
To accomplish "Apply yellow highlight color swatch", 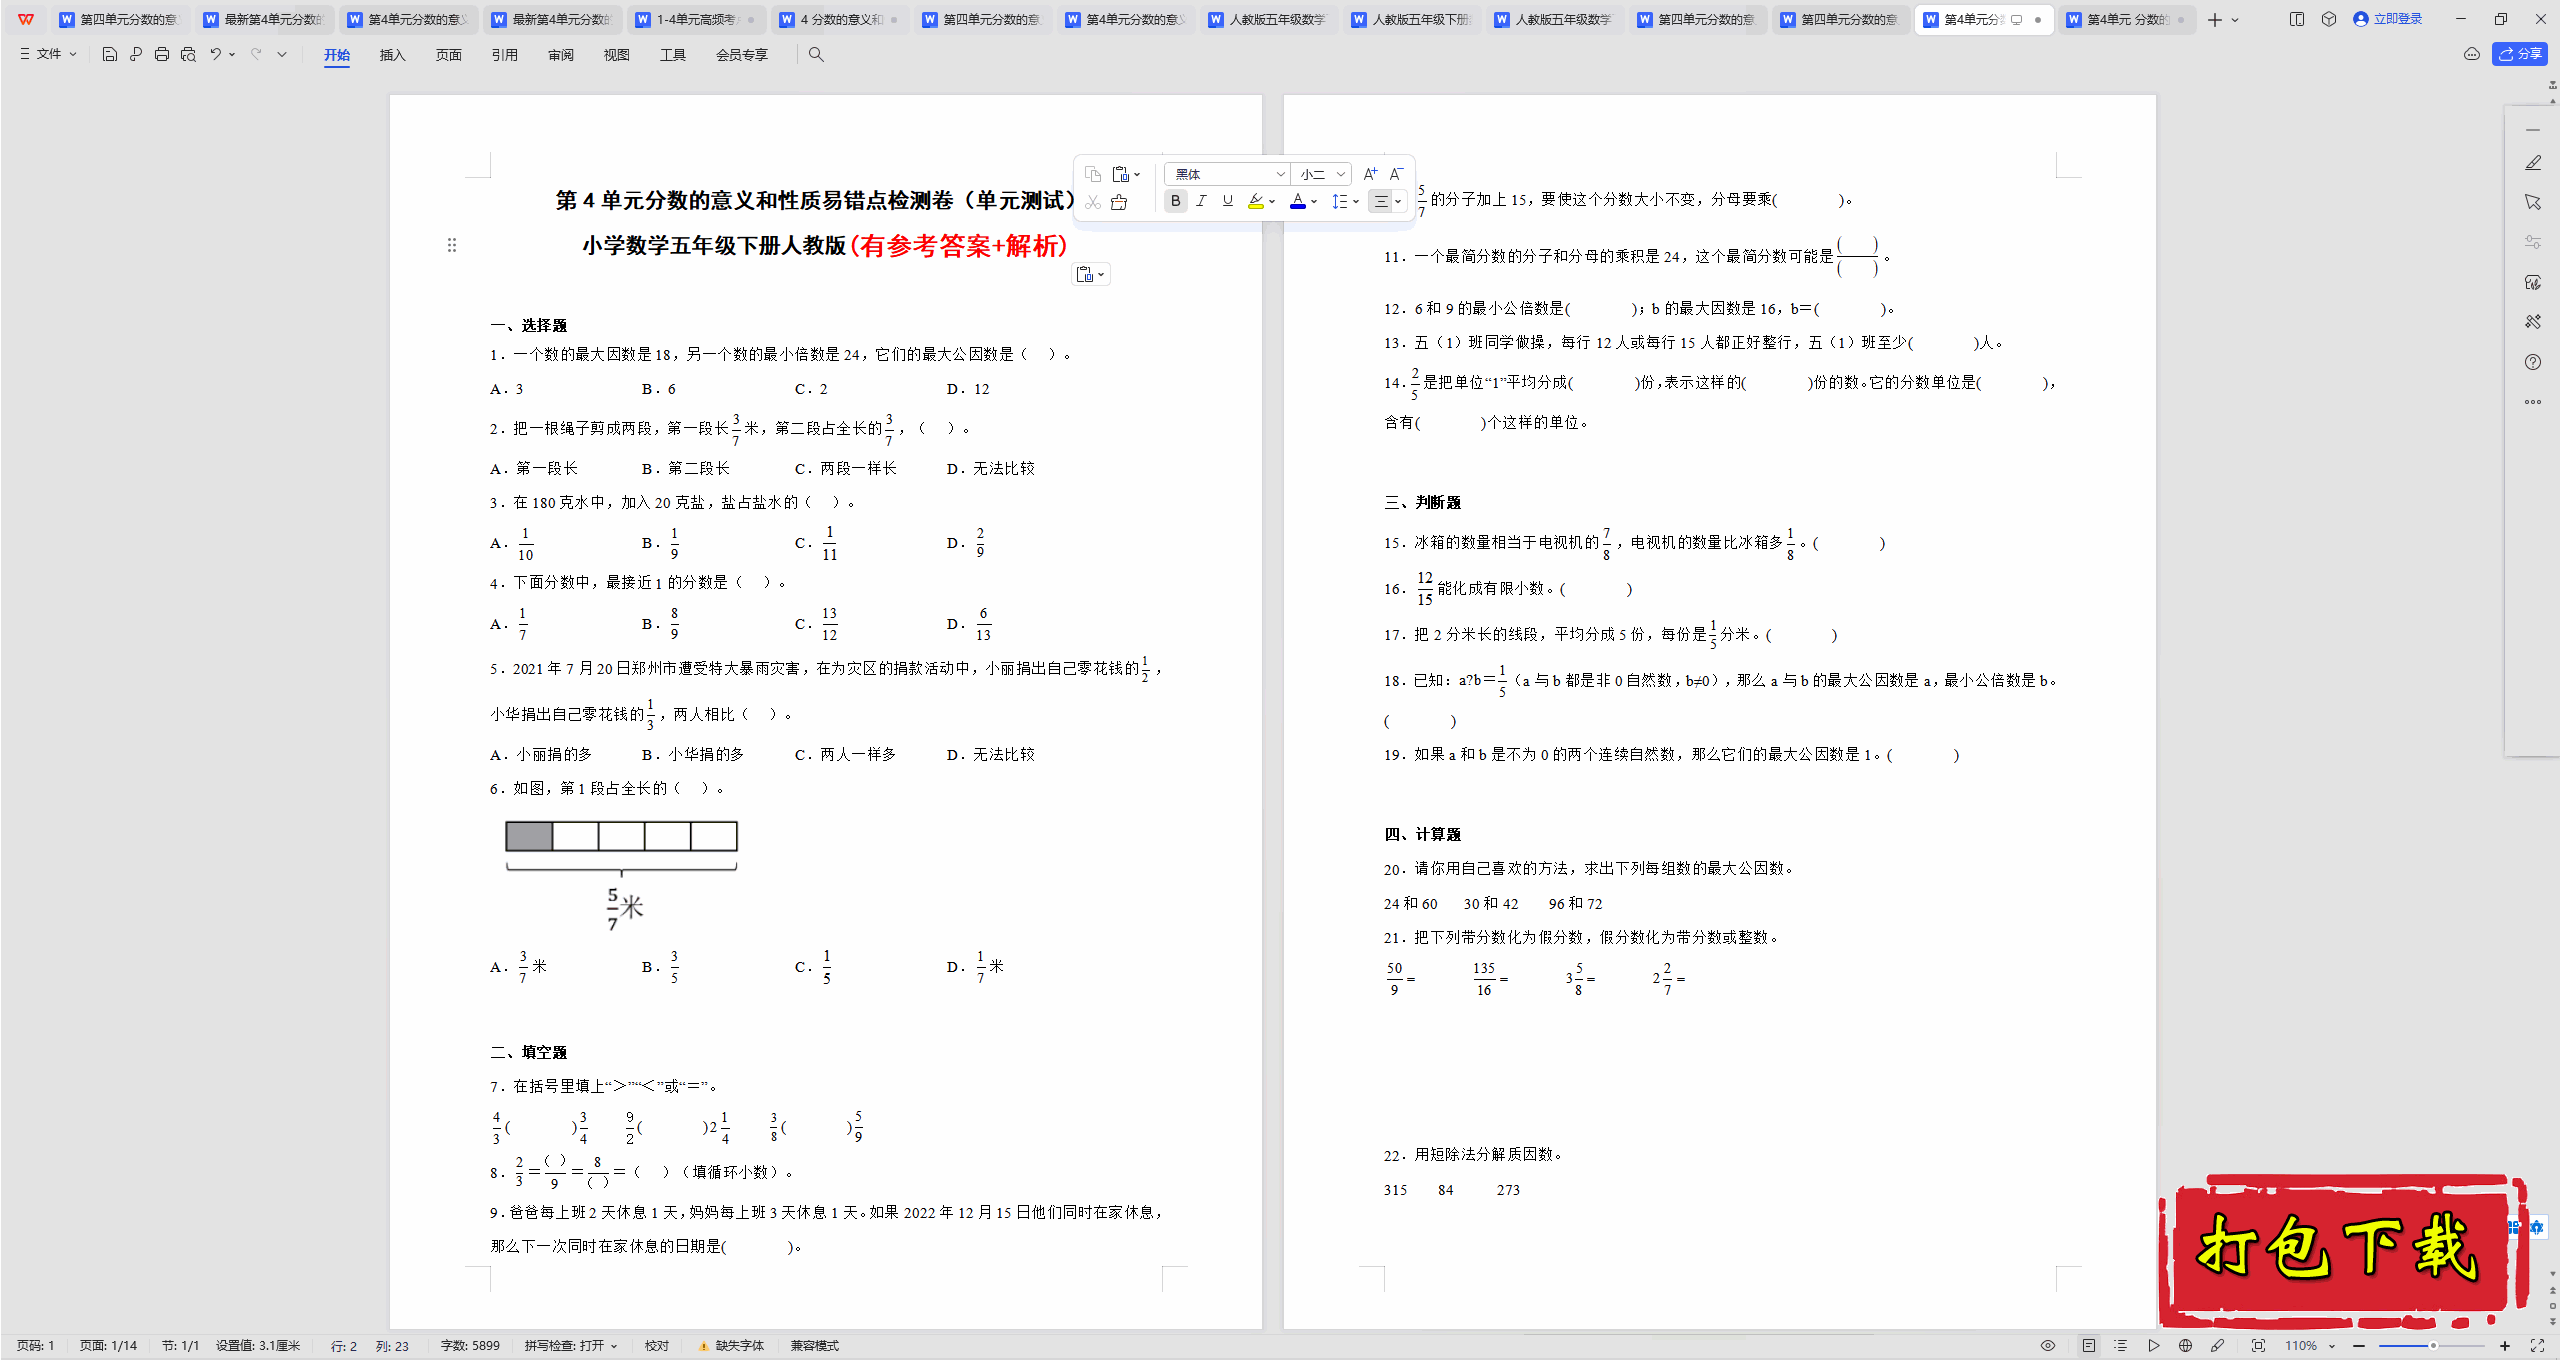I will click(1256, 201).
